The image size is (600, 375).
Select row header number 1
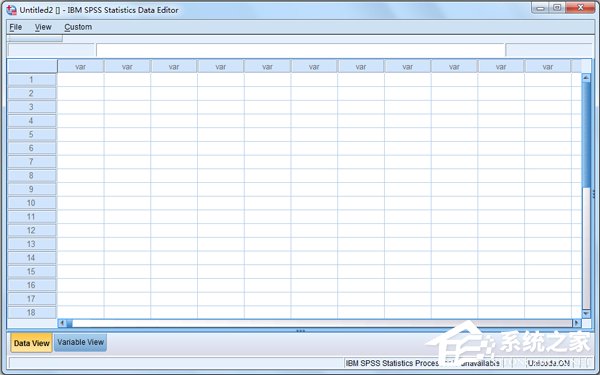pos(32,80)
